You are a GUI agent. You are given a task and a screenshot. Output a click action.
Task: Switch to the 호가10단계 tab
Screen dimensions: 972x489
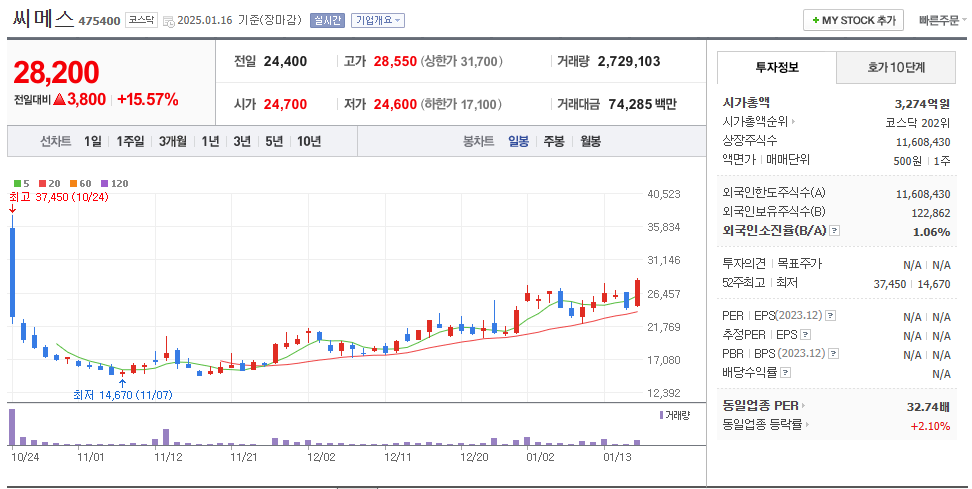pos(896,68)
